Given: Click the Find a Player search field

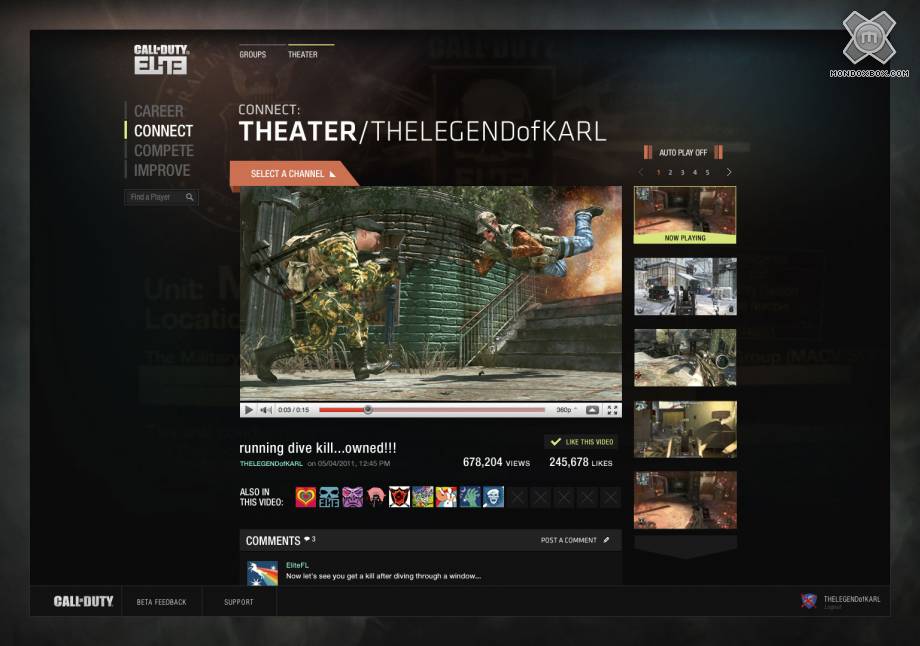Looking at the screenshot, I should (155, 198).
